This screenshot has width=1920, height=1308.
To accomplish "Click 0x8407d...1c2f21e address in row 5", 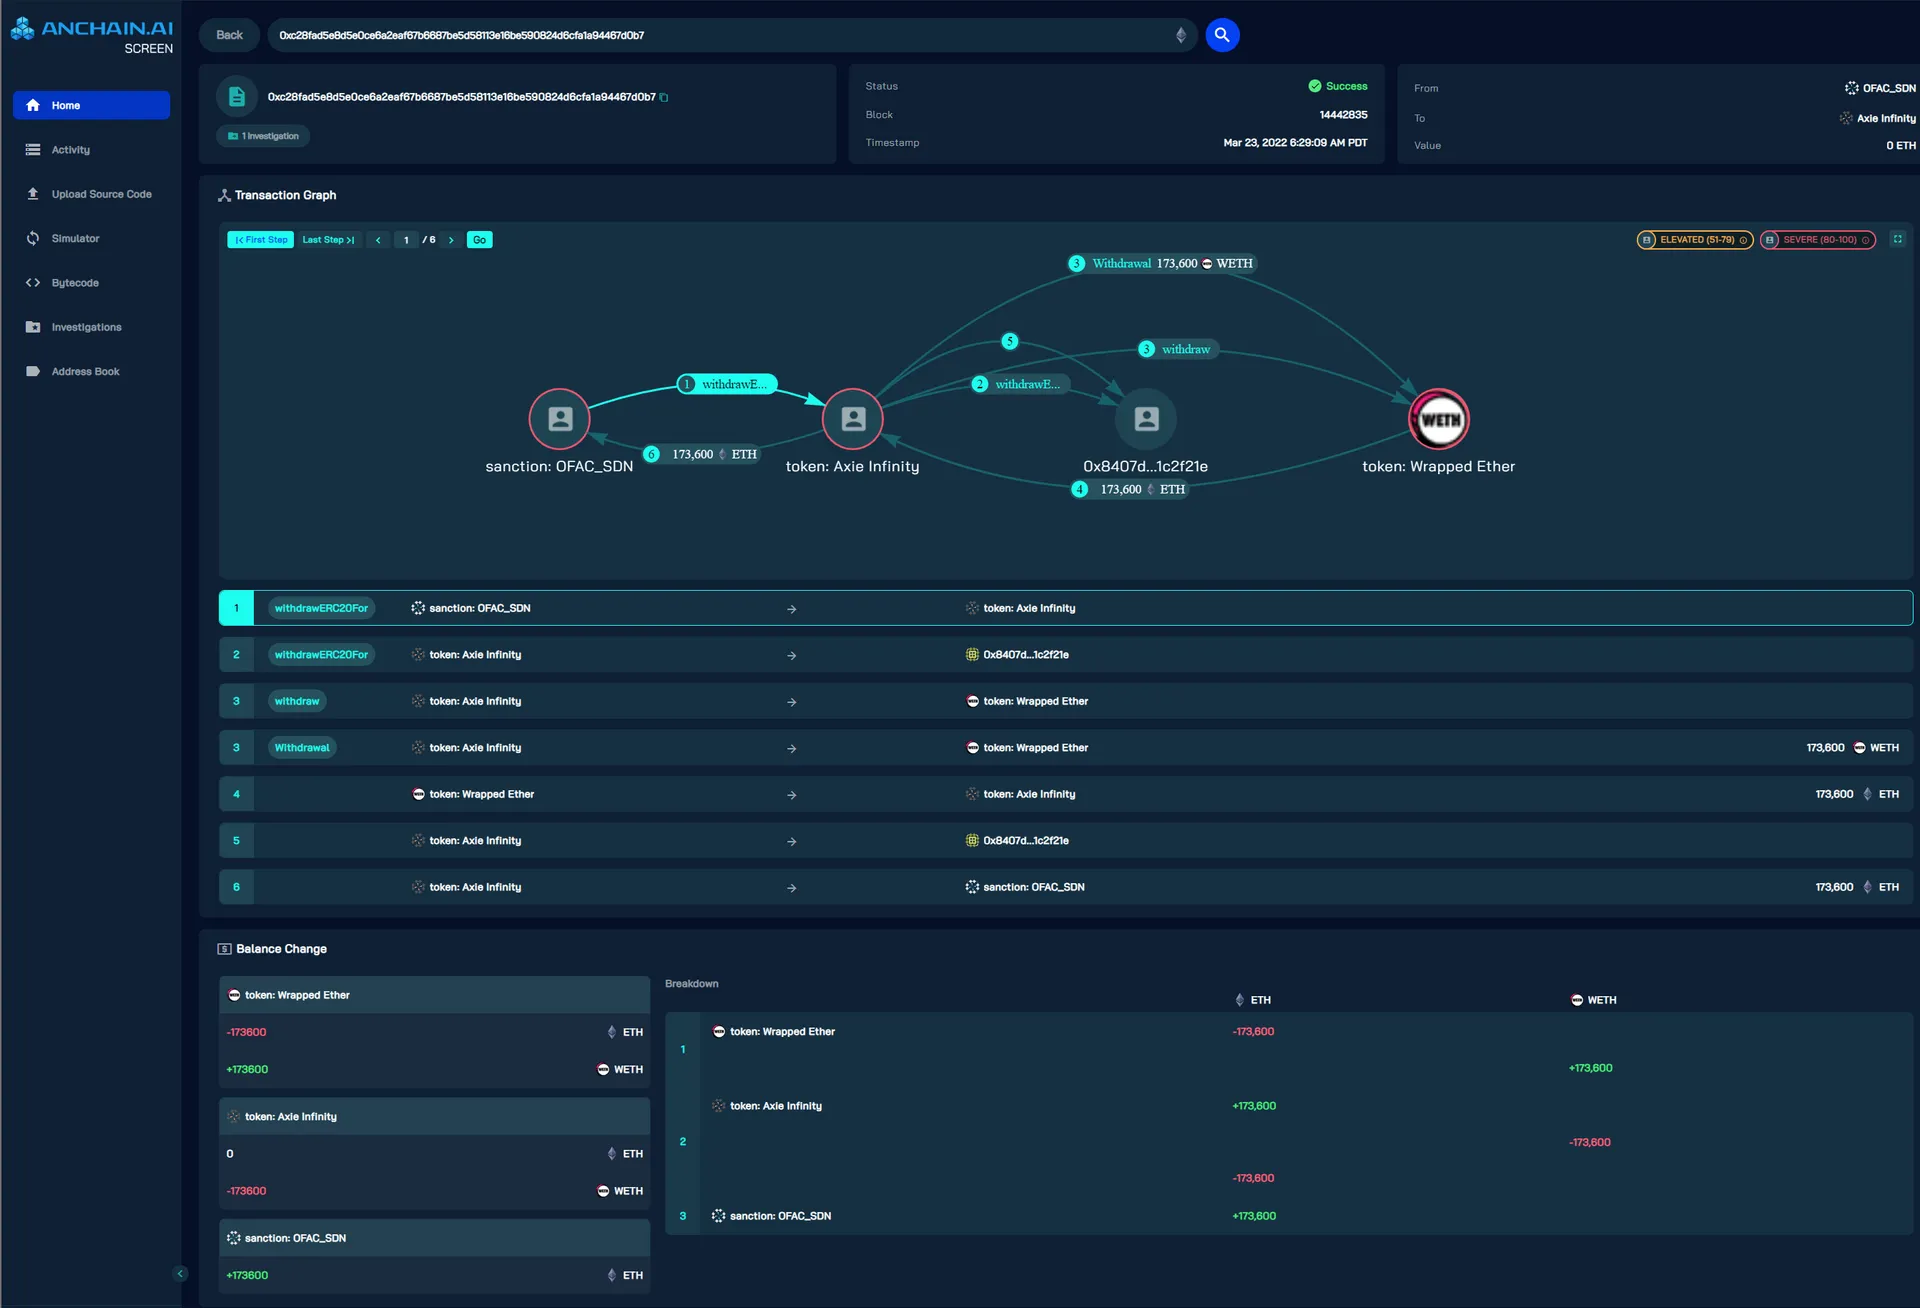I will 1026,841.
